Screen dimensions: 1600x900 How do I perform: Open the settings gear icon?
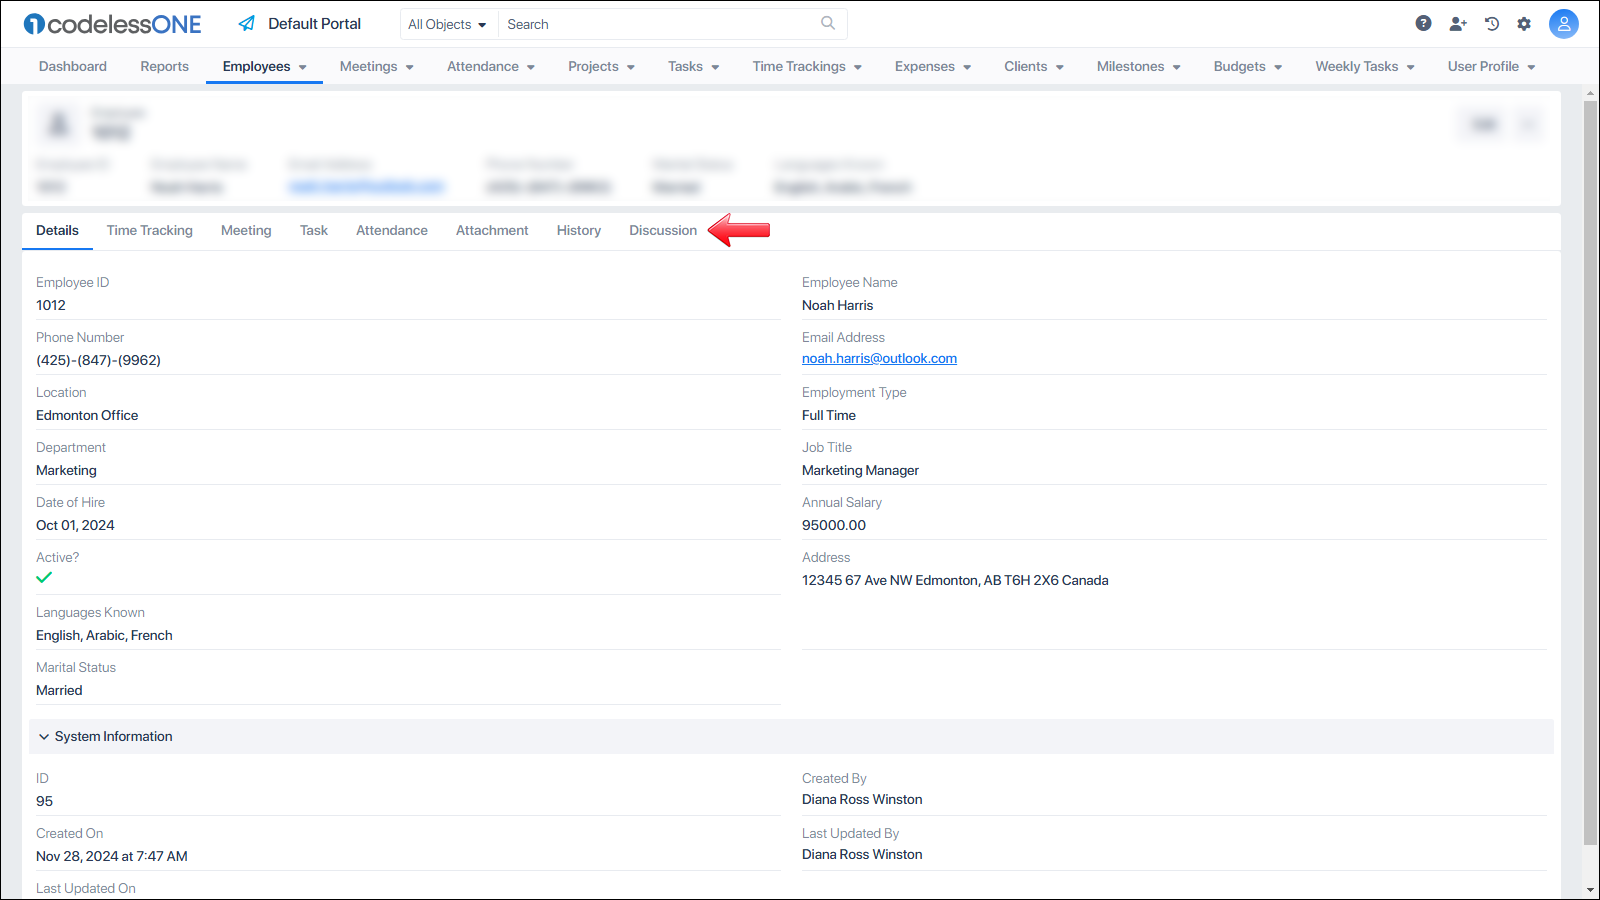point(1524,23)
